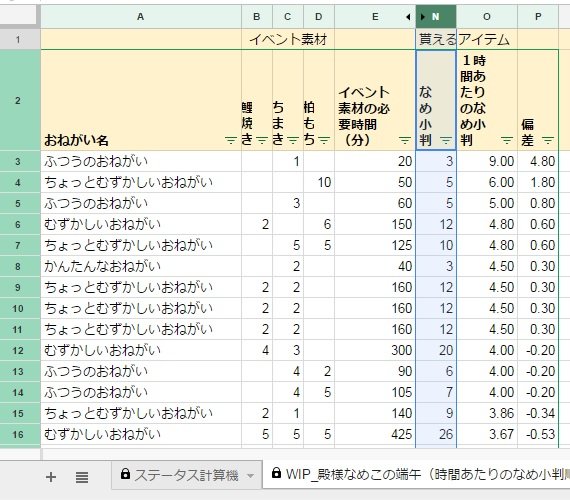Switch to ステータス計算機 sheet tab
The height and width of the screenshot is (500, 570).
186,475
